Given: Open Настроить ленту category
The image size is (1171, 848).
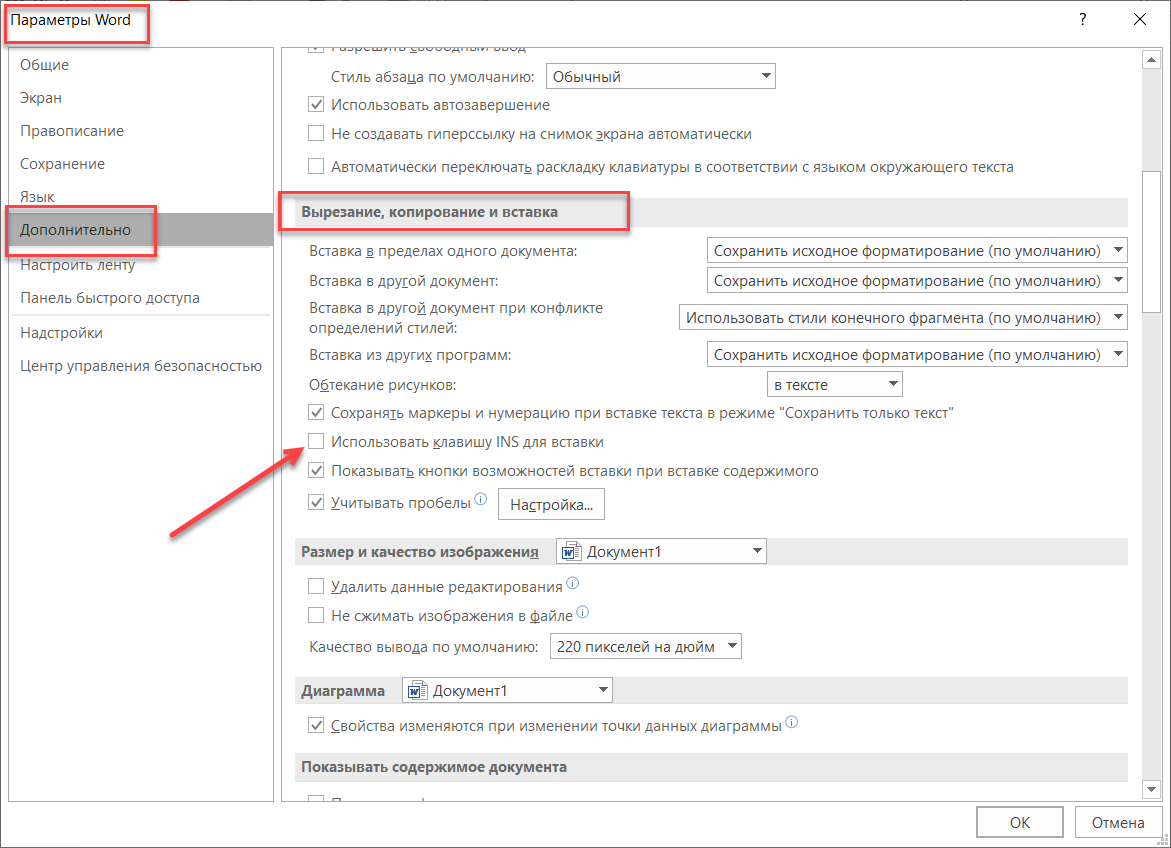Looking at the screenshot, I should 140,264.
